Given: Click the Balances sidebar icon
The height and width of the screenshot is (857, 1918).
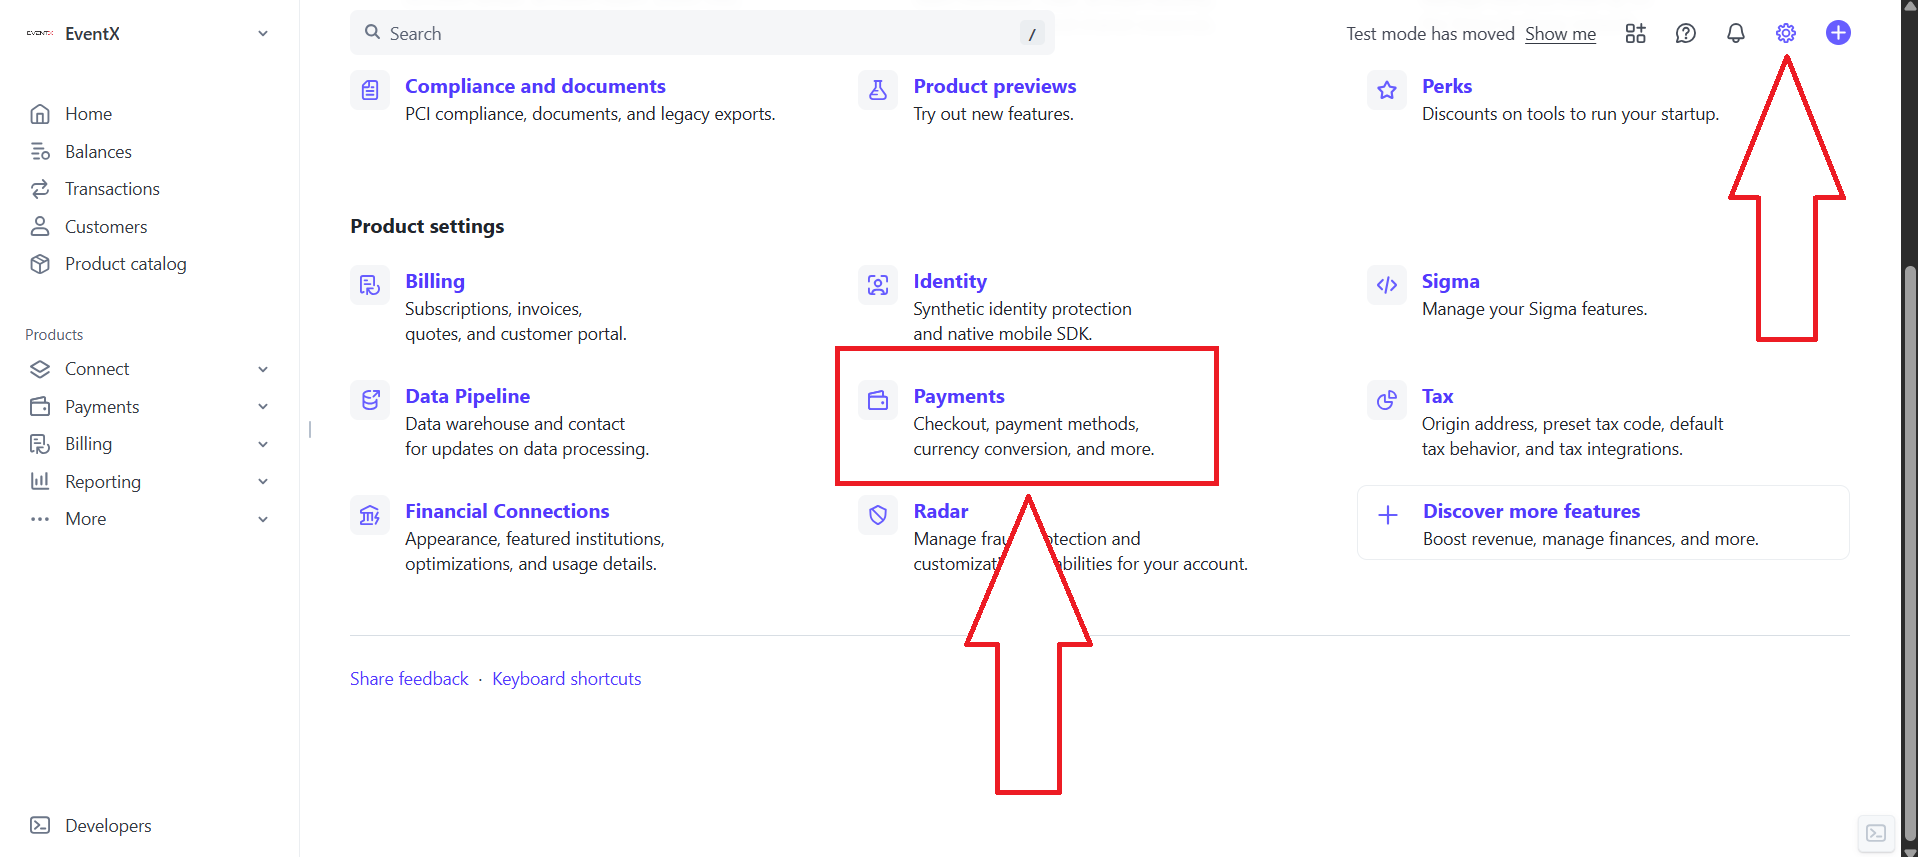Looking at the screenshot, I should pyautogui.click(x=40, y=152).
